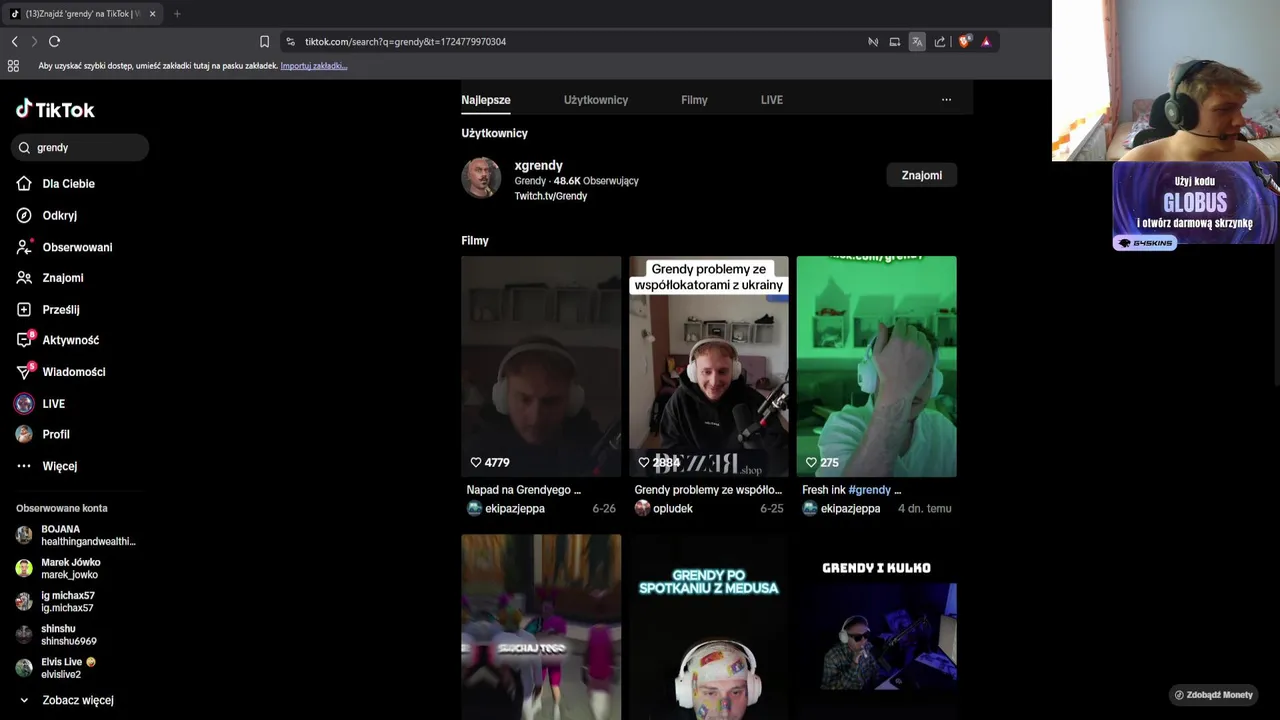Open shinshu followed account

tap(57, 635)
